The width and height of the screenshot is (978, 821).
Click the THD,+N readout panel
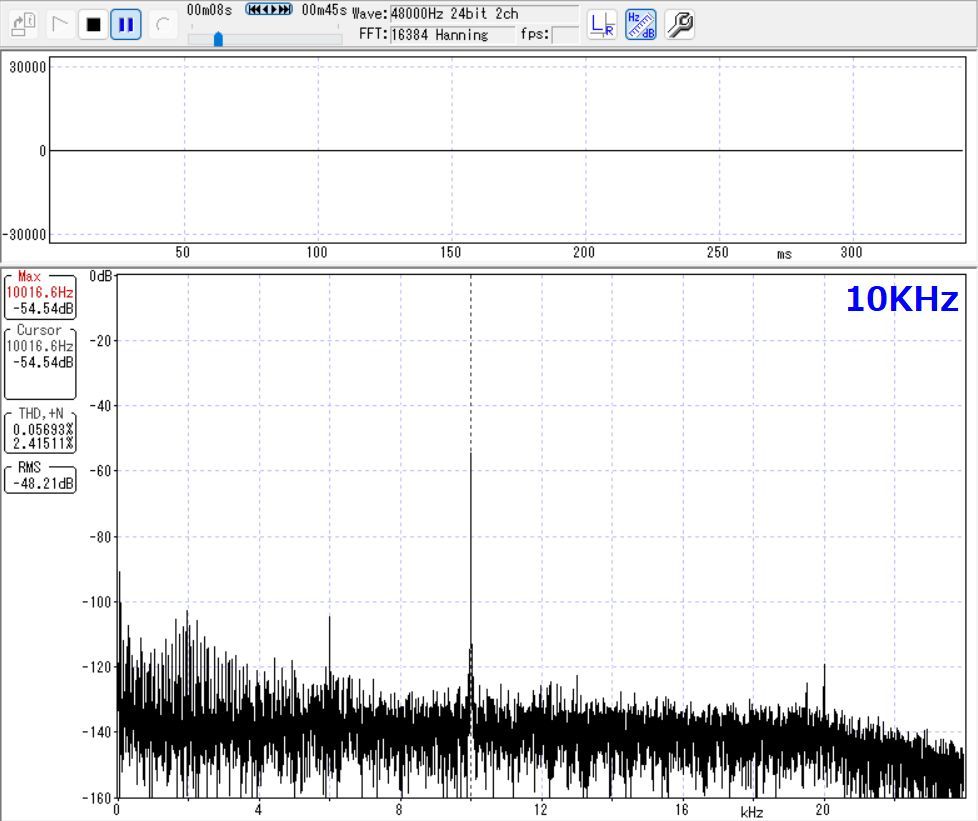40,430
